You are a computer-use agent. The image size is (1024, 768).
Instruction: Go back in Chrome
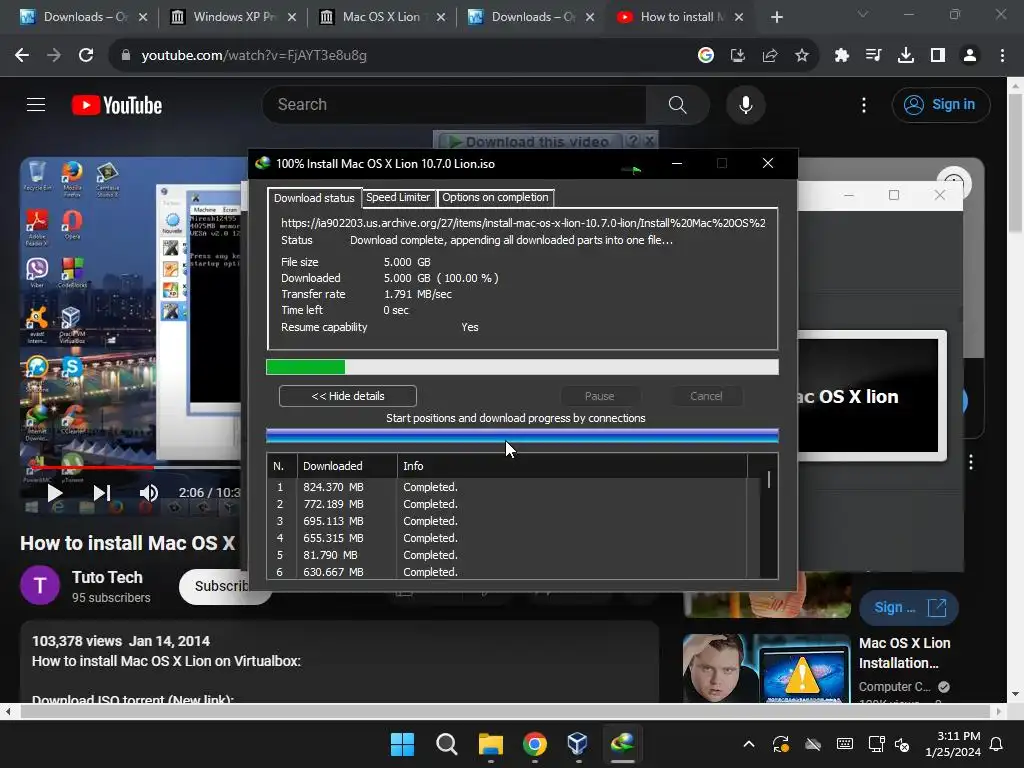[22, 56]
